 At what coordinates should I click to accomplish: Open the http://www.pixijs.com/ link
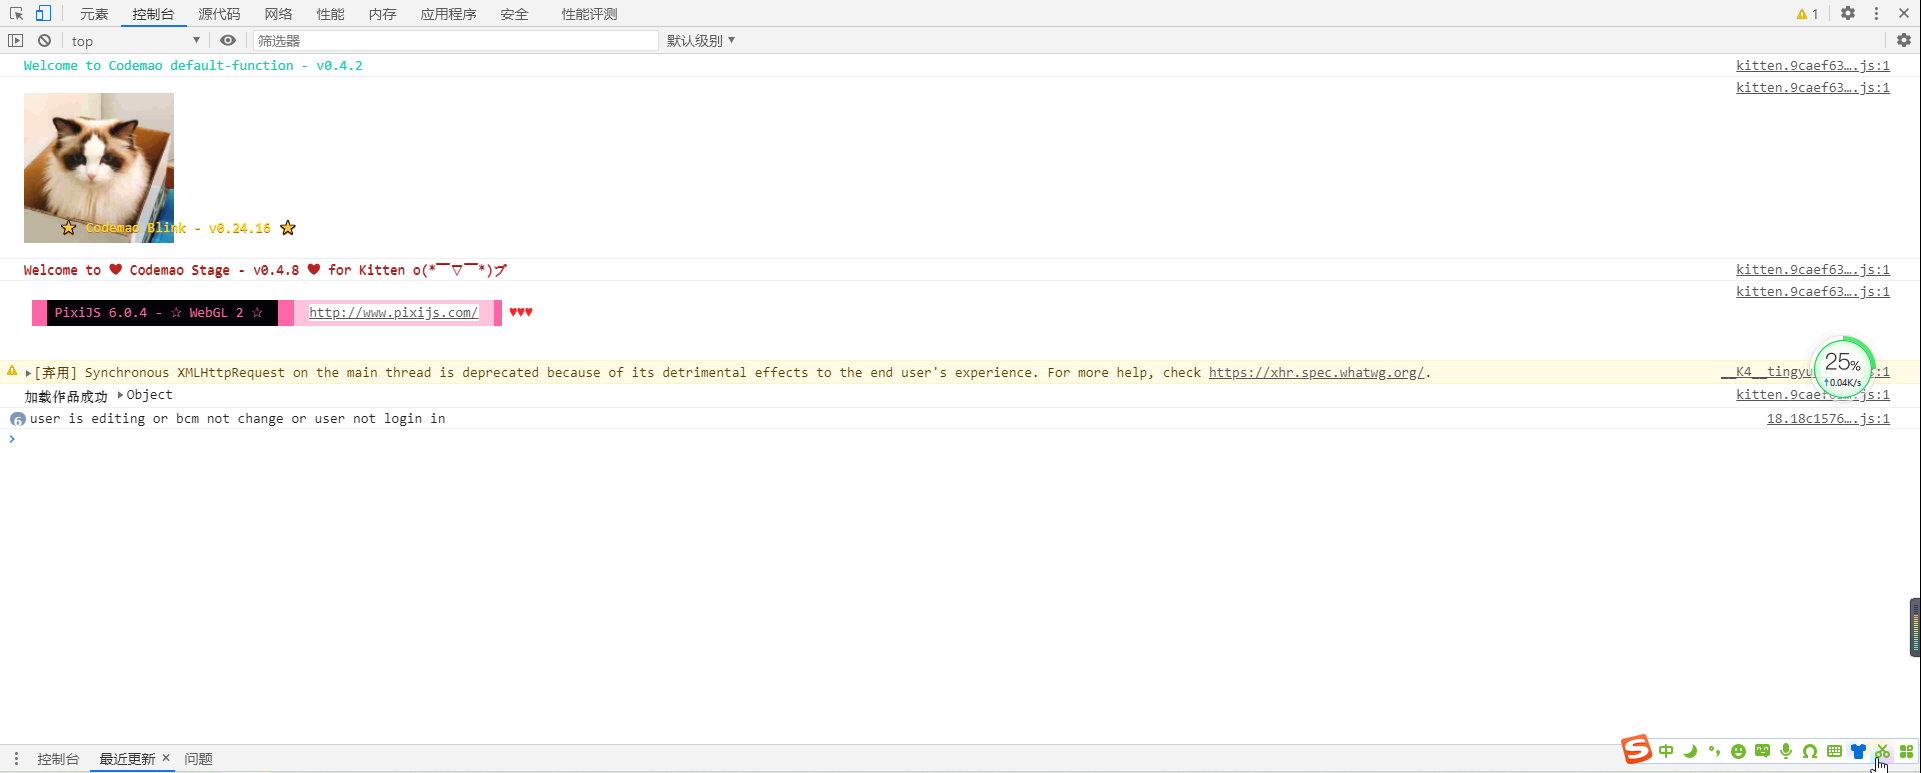point(393,313)
